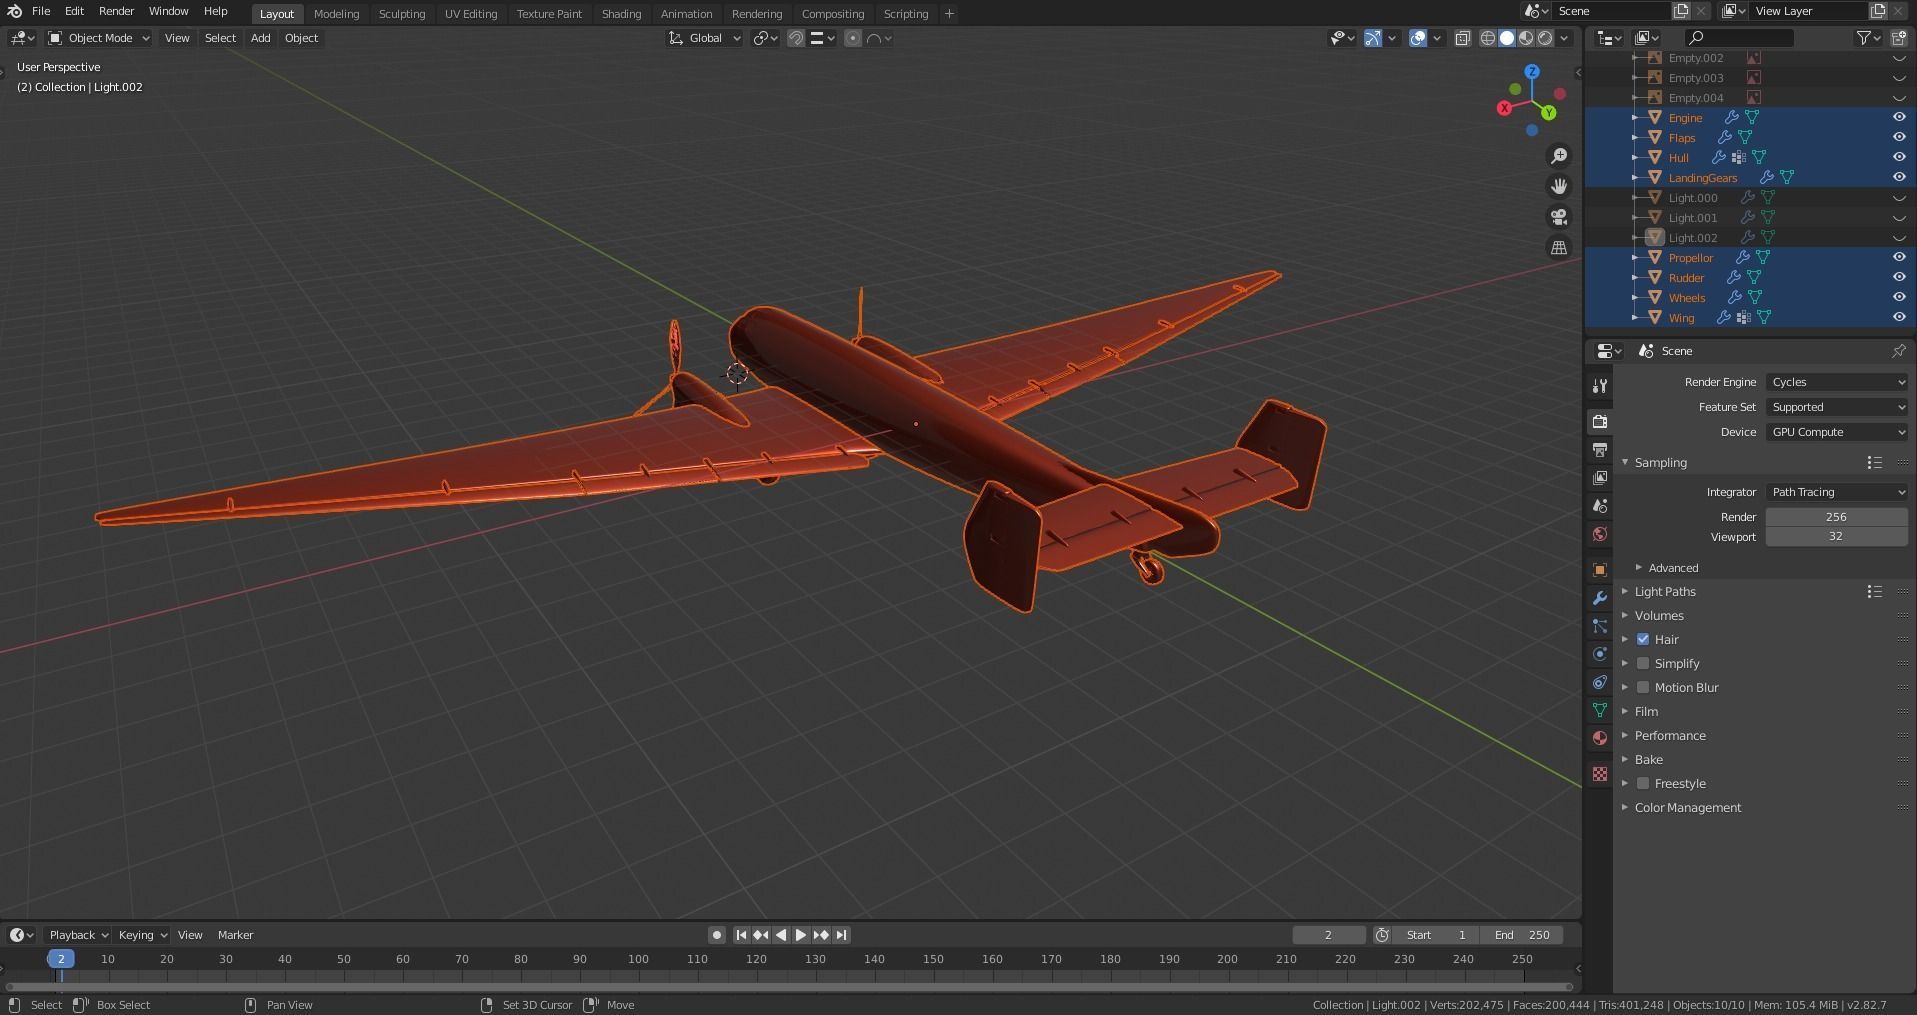Screen dimensions: 1917x1015
Task: Enable the Freestyle checkbox
Action: pyautogui.click(x=1643, y=783)
